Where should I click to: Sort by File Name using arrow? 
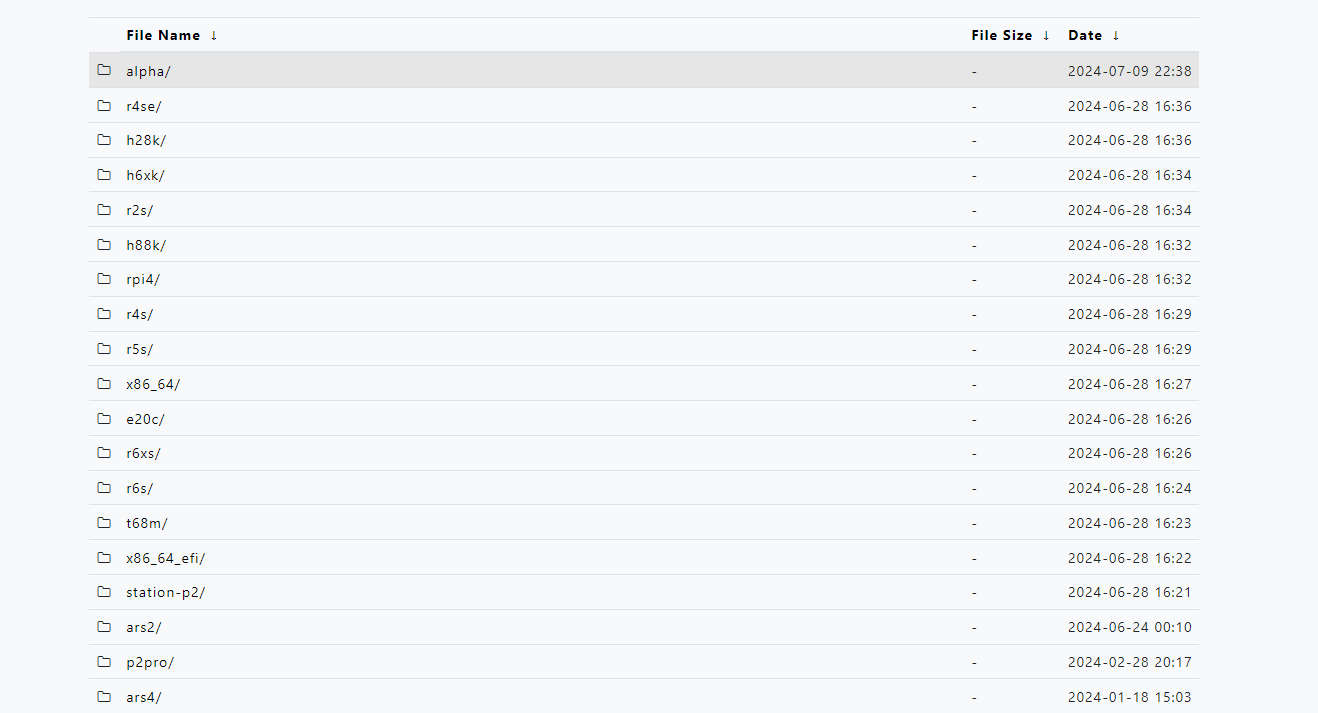[x=214, y=35]
